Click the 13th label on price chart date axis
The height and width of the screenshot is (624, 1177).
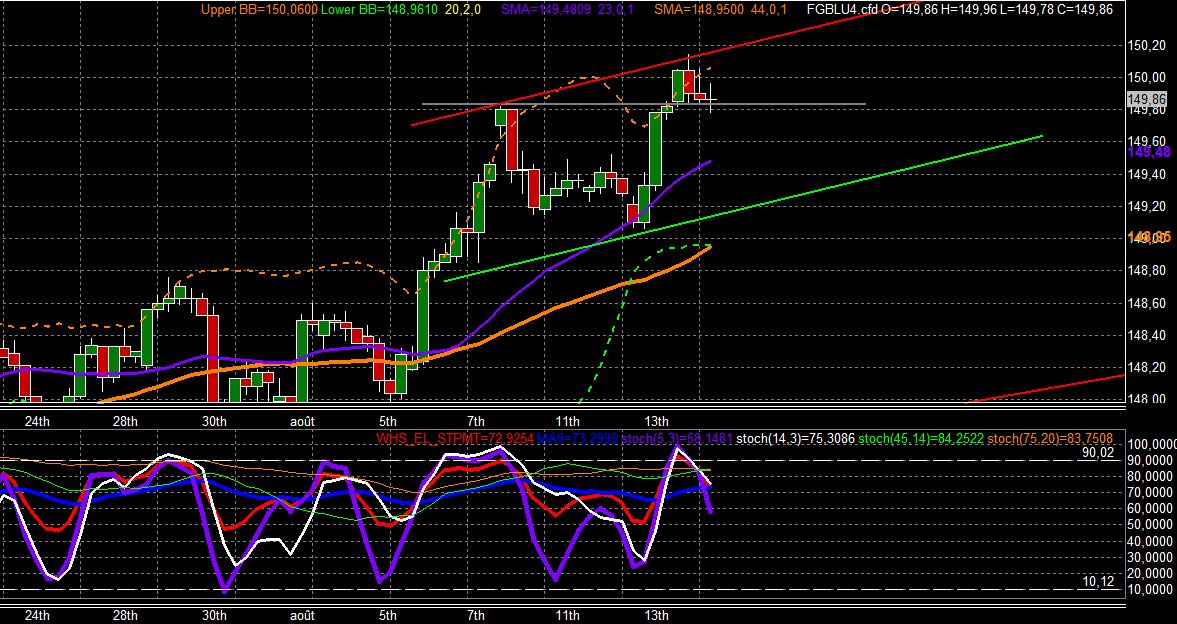656,420
